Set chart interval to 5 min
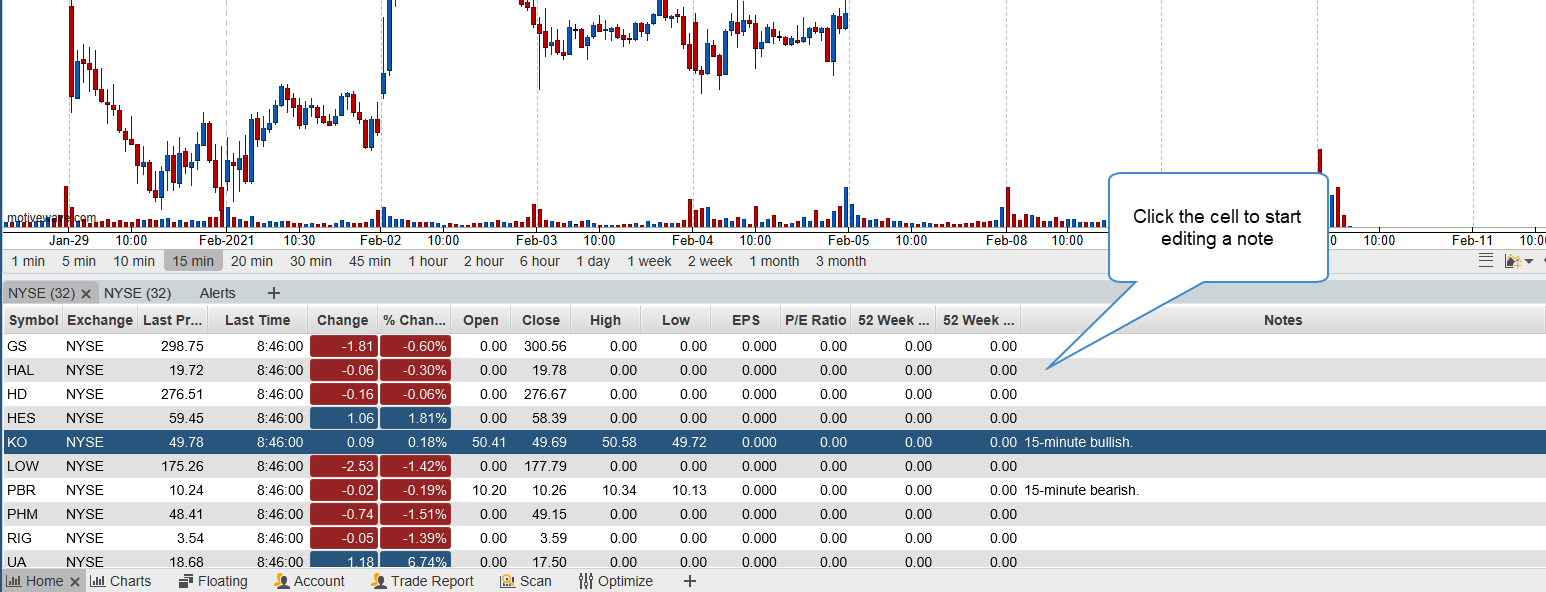Image resolution: width=1546 pixels, height=592 pixels. pos(79,261)
